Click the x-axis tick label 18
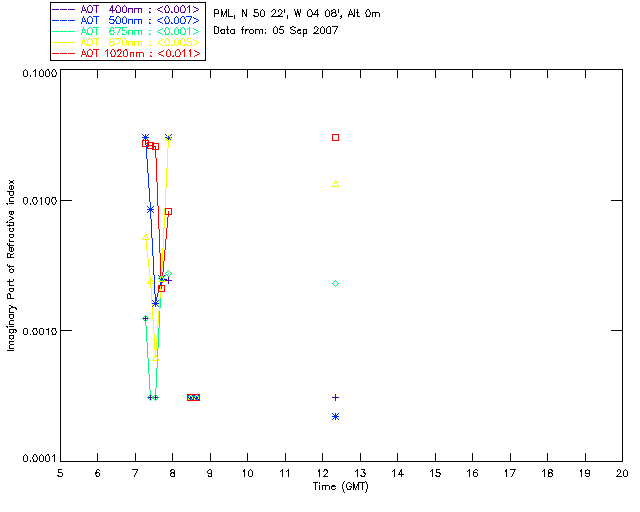The image size is (640, 512). [547, 473]
